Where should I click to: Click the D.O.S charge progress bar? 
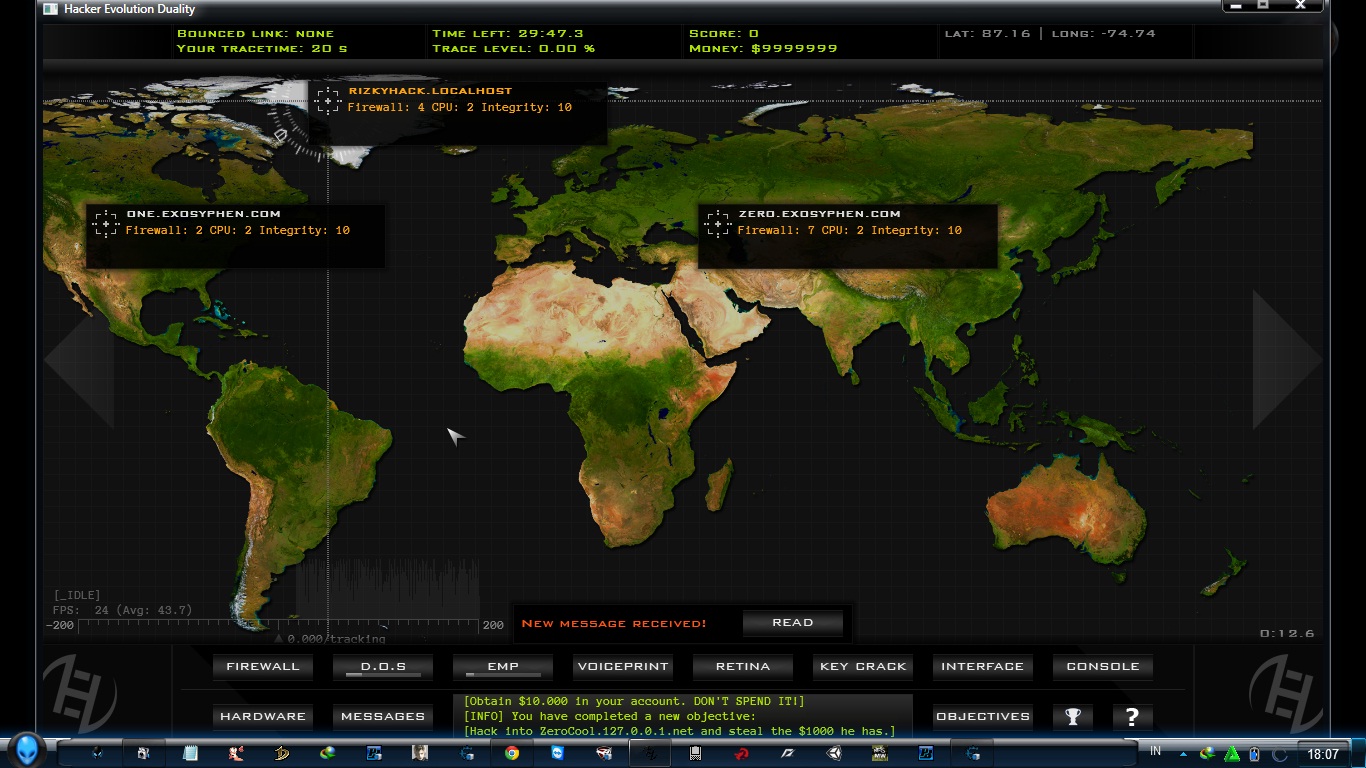(383, 675)
